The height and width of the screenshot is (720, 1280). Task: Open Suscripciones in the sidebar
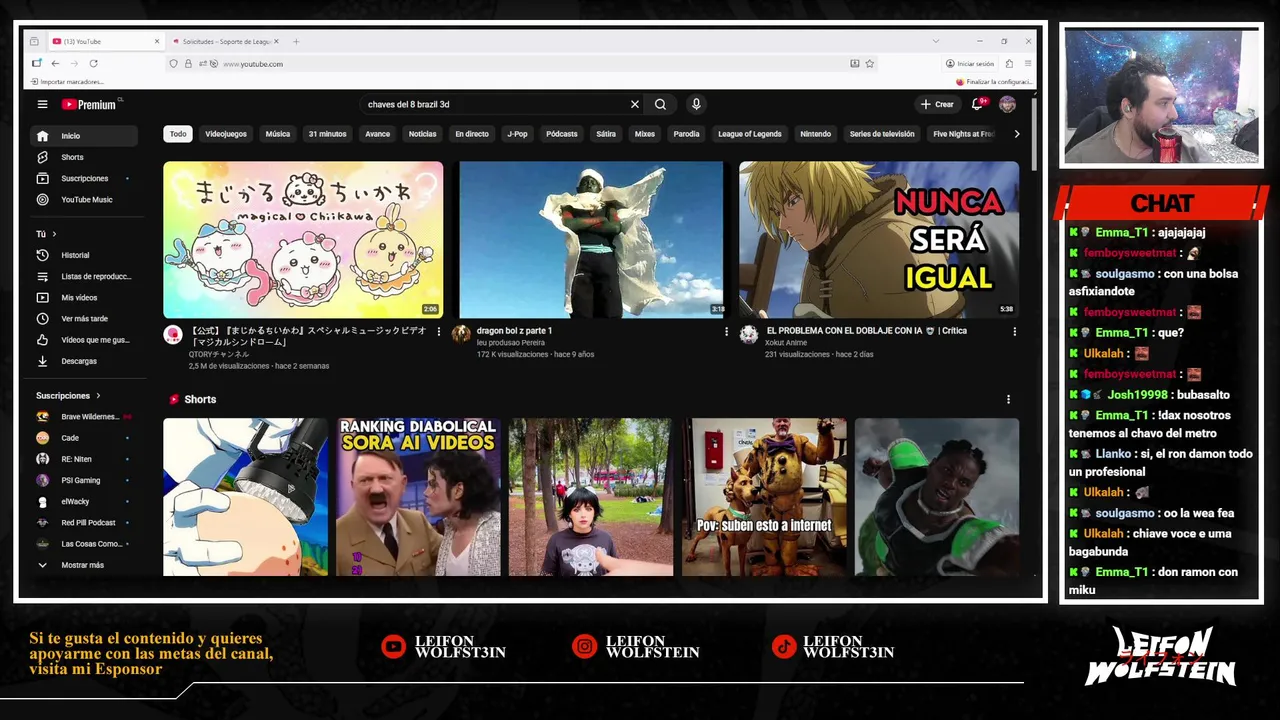(83, 178)
